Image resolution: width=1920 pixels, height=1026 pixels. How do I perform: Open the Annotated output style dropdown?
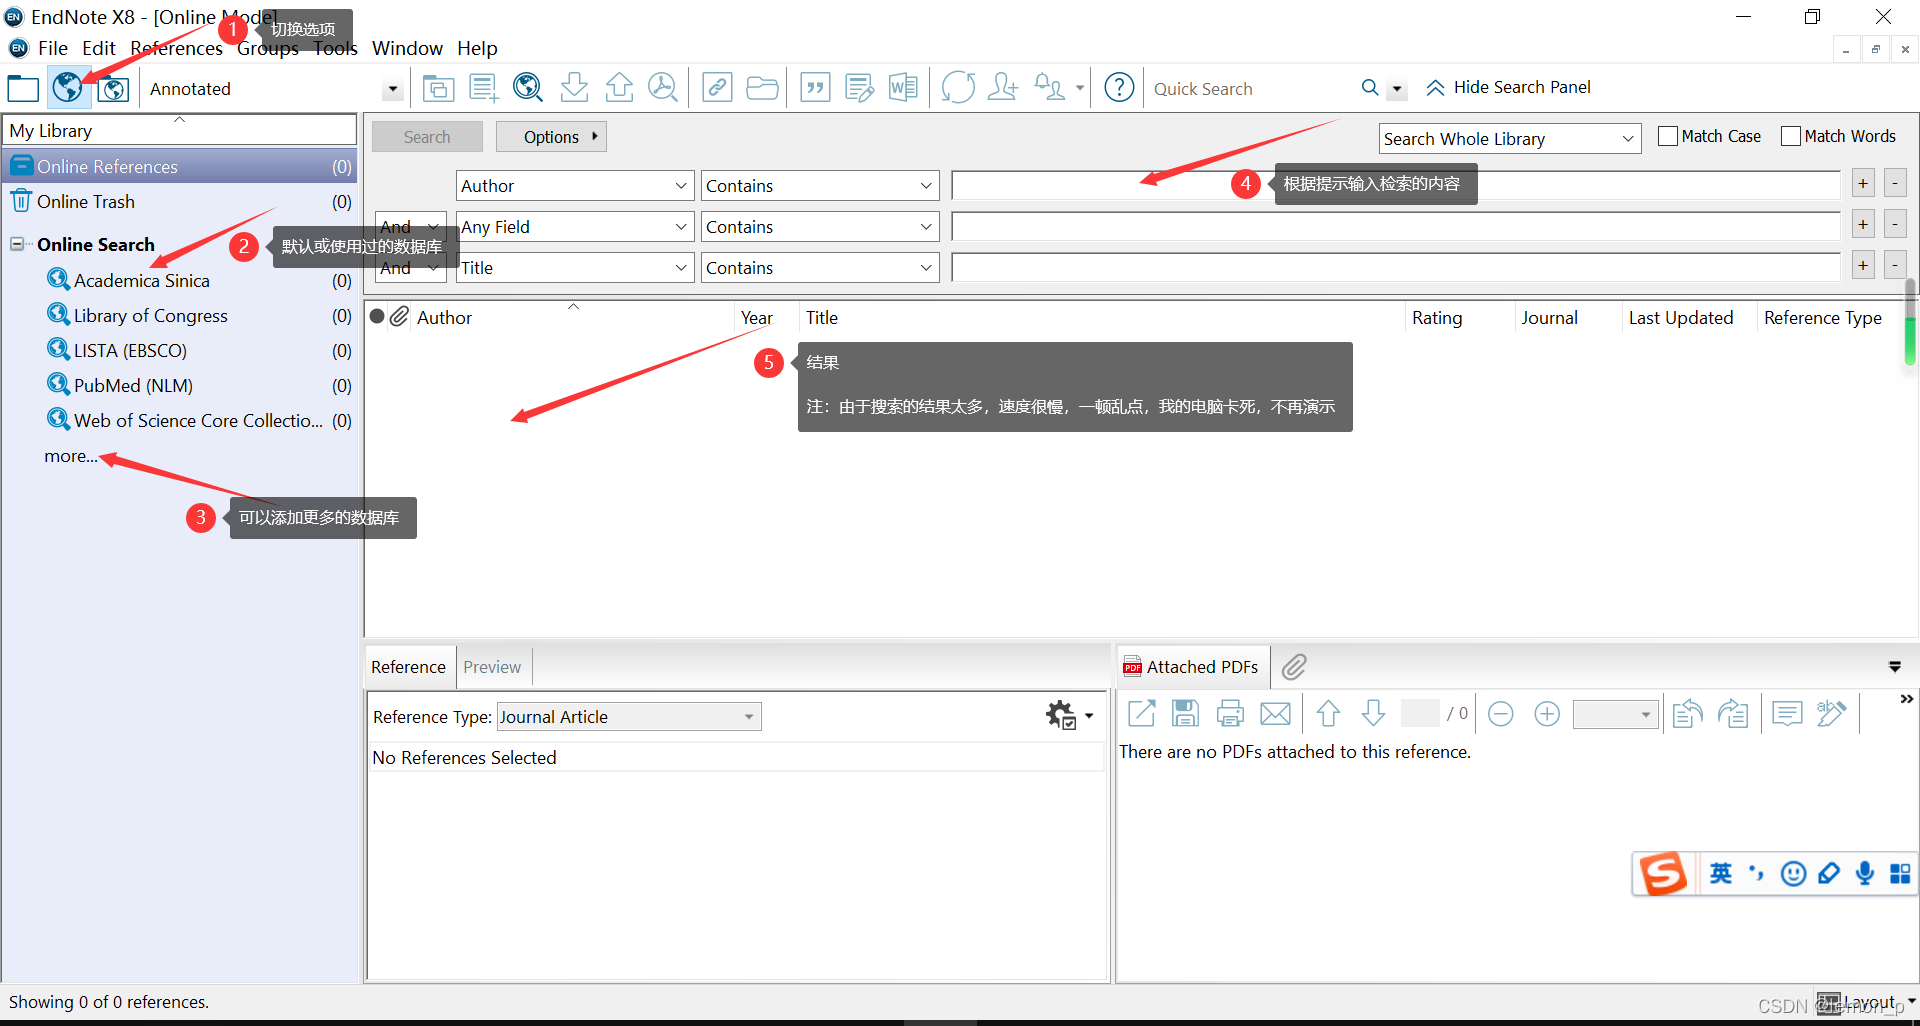(x=393, y=89)
